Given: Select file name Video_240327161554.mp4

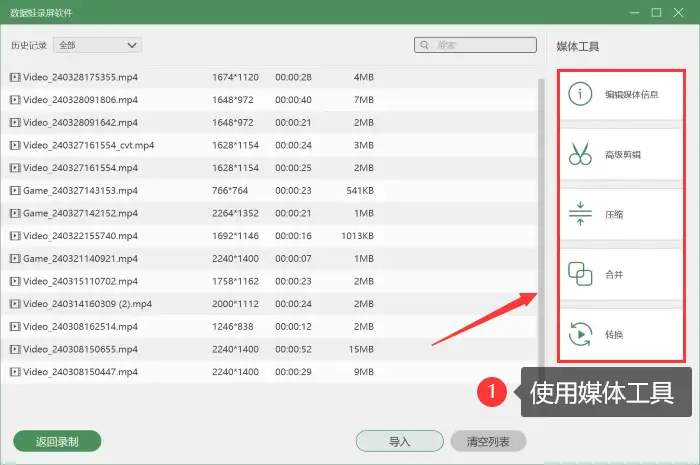Looking at the screenshot, I should [x=80, y=168].
